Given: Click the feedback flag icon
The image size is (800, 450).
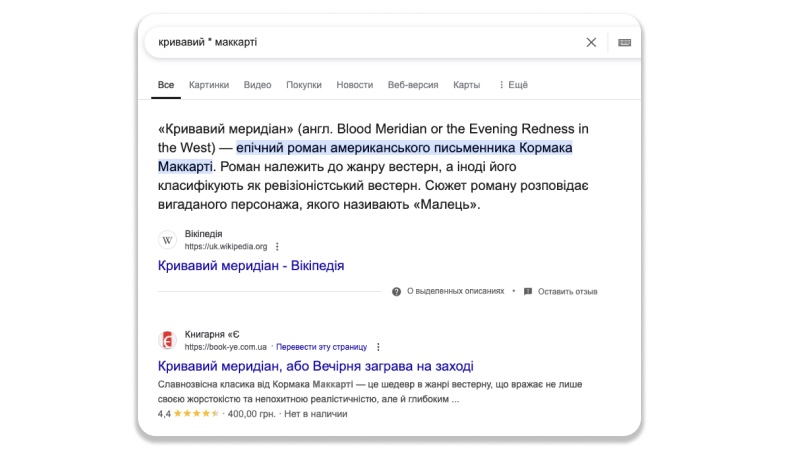Looking at the screenshot, I should 528,291.
